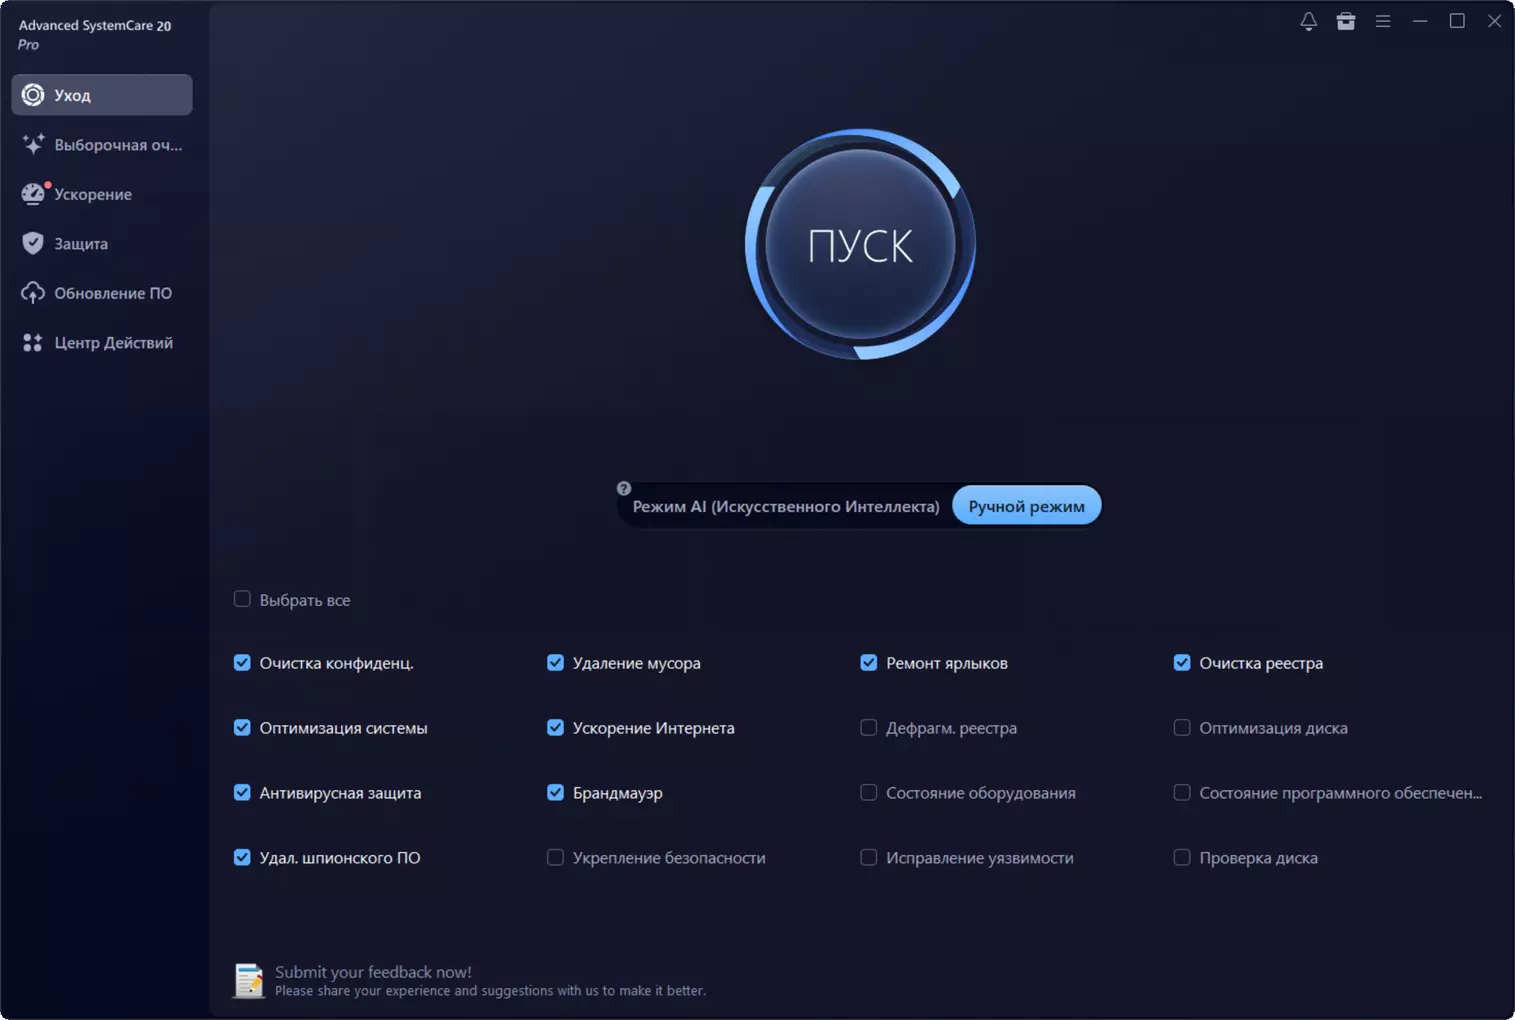The width and height of the screenshot is (1515, 1020).
Task: Enable Дефрагм. реестра checkbox
Action: click(x=868, y=728)
